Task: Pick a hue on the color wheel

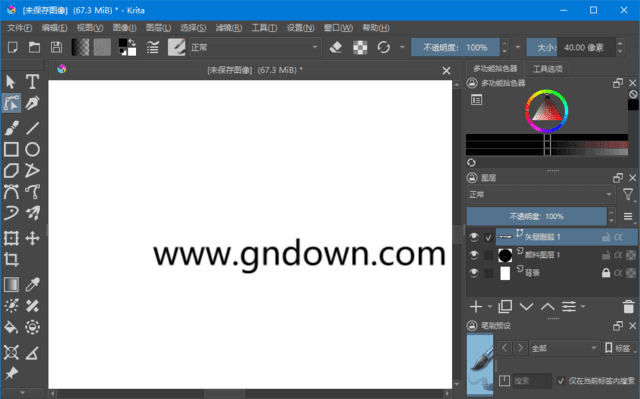Action: (547, 111)
